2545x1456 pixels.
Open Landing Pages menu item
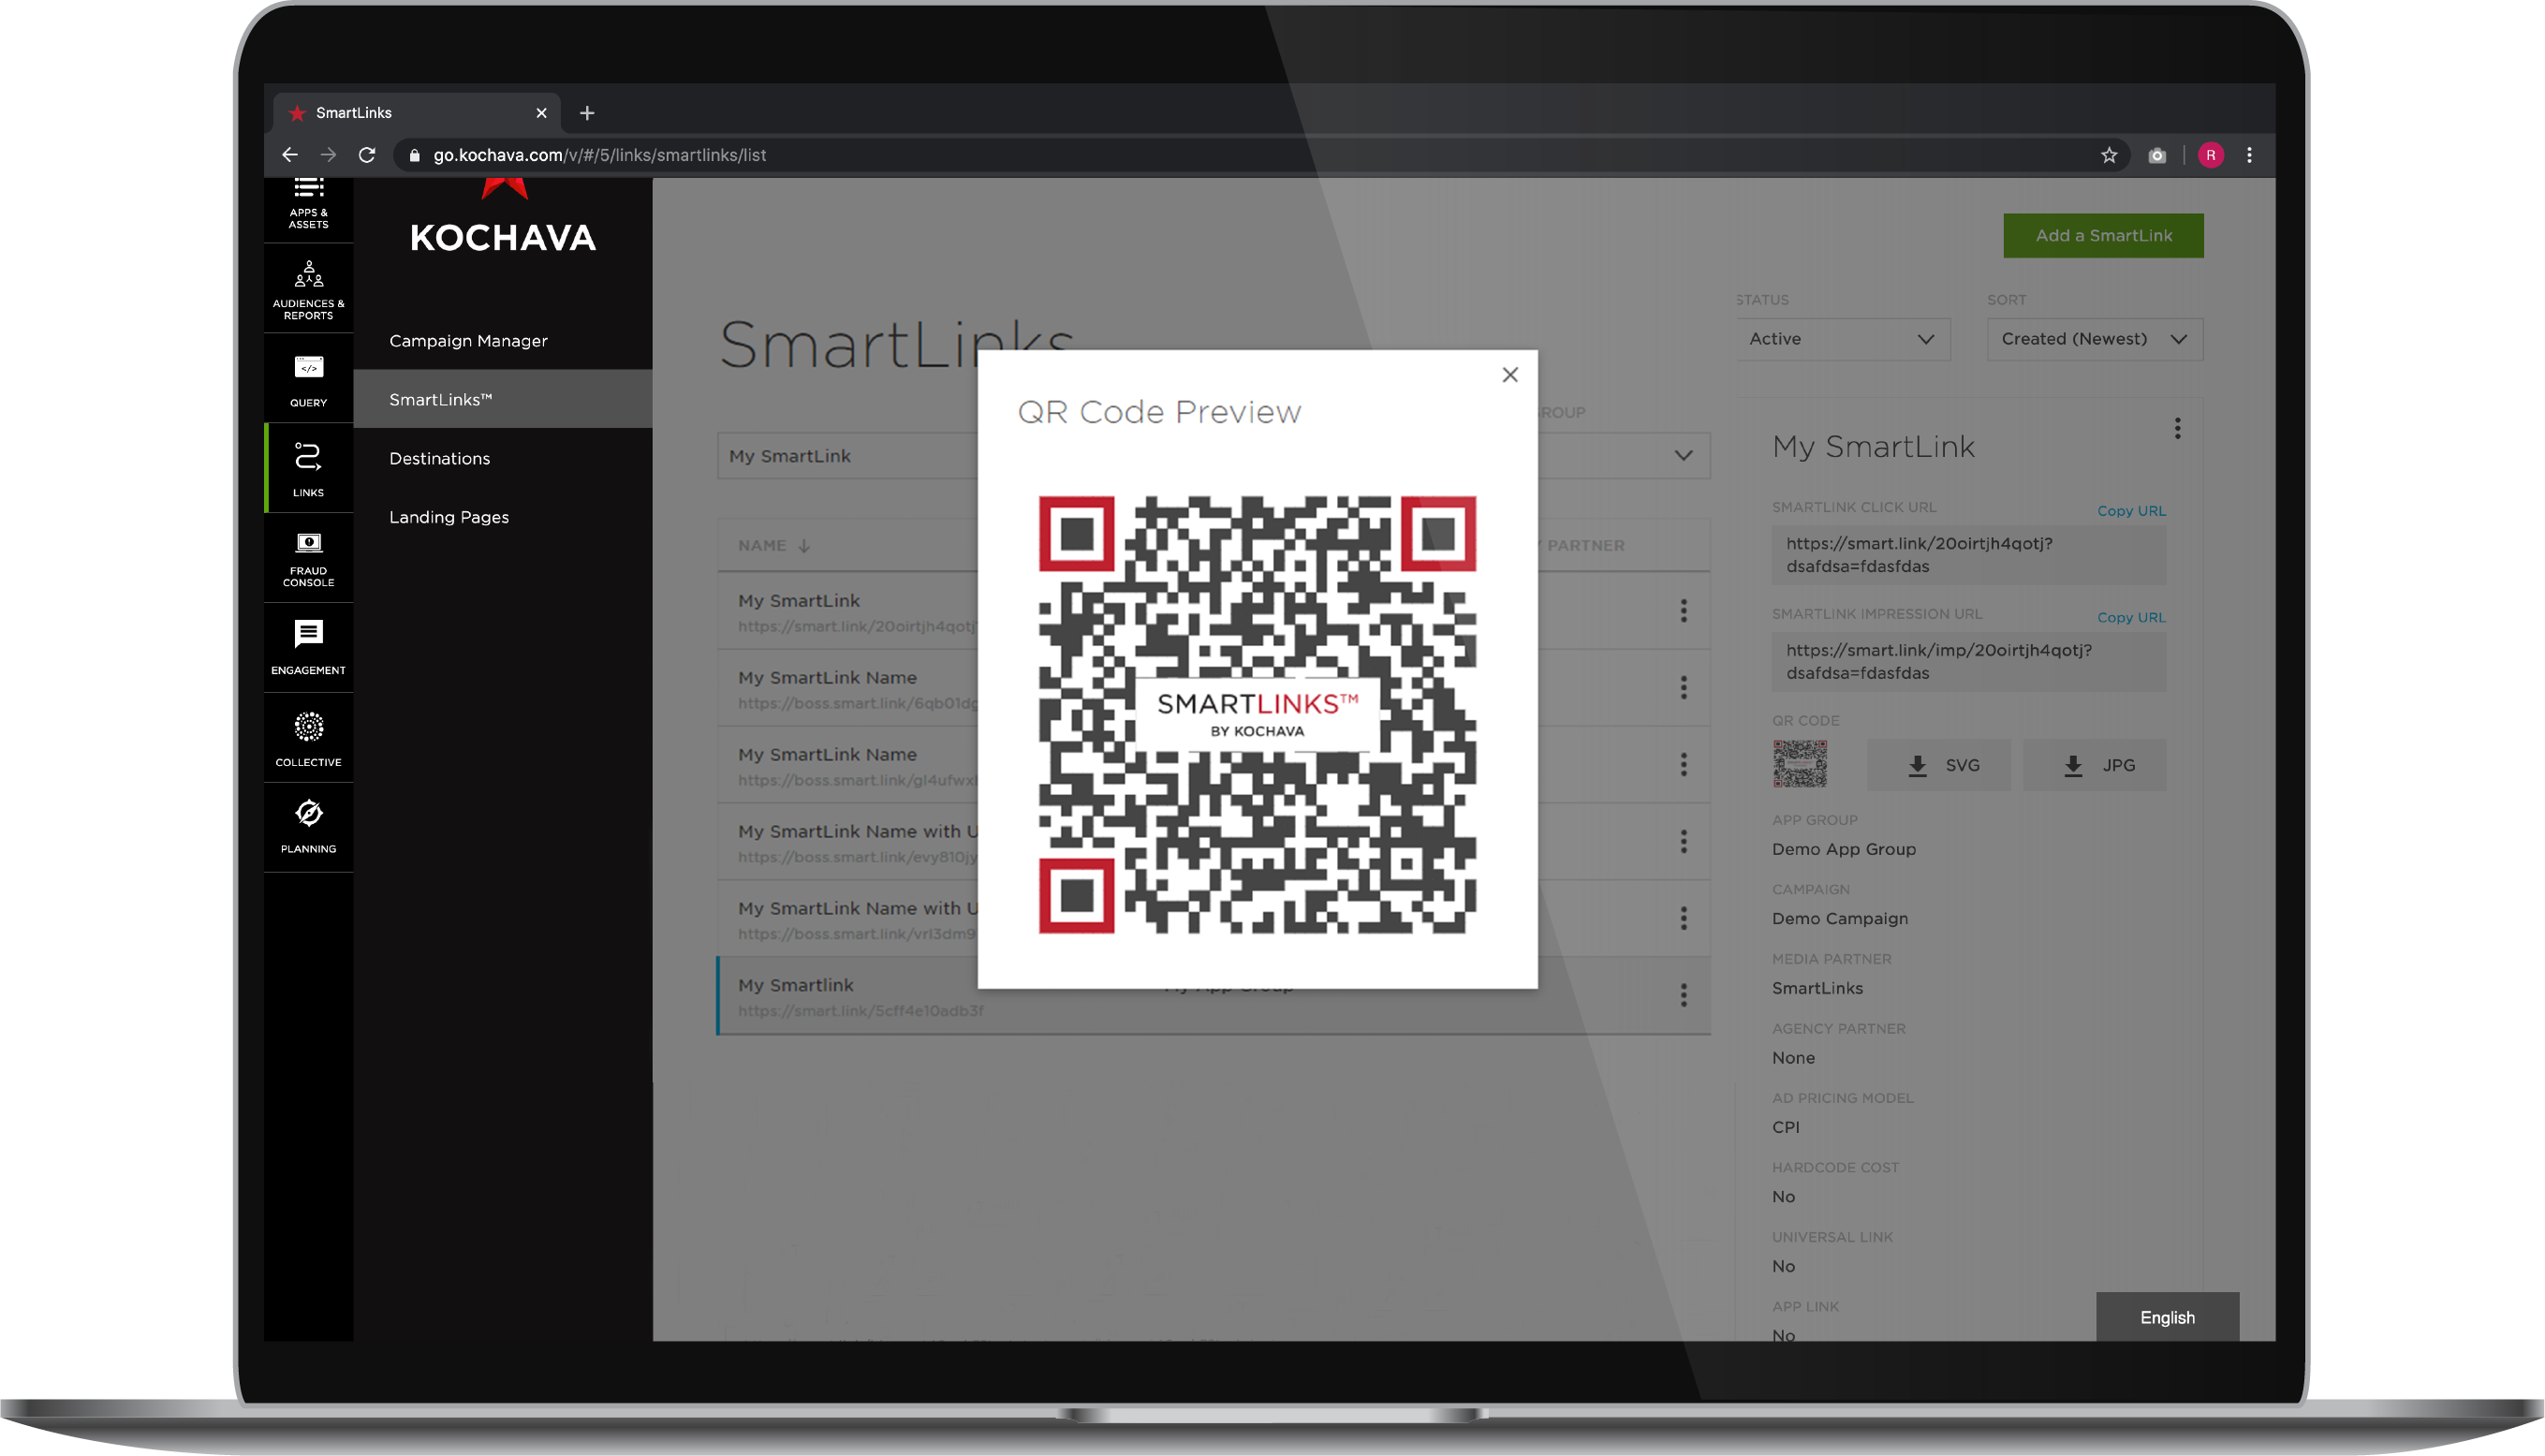click(449, 517)
